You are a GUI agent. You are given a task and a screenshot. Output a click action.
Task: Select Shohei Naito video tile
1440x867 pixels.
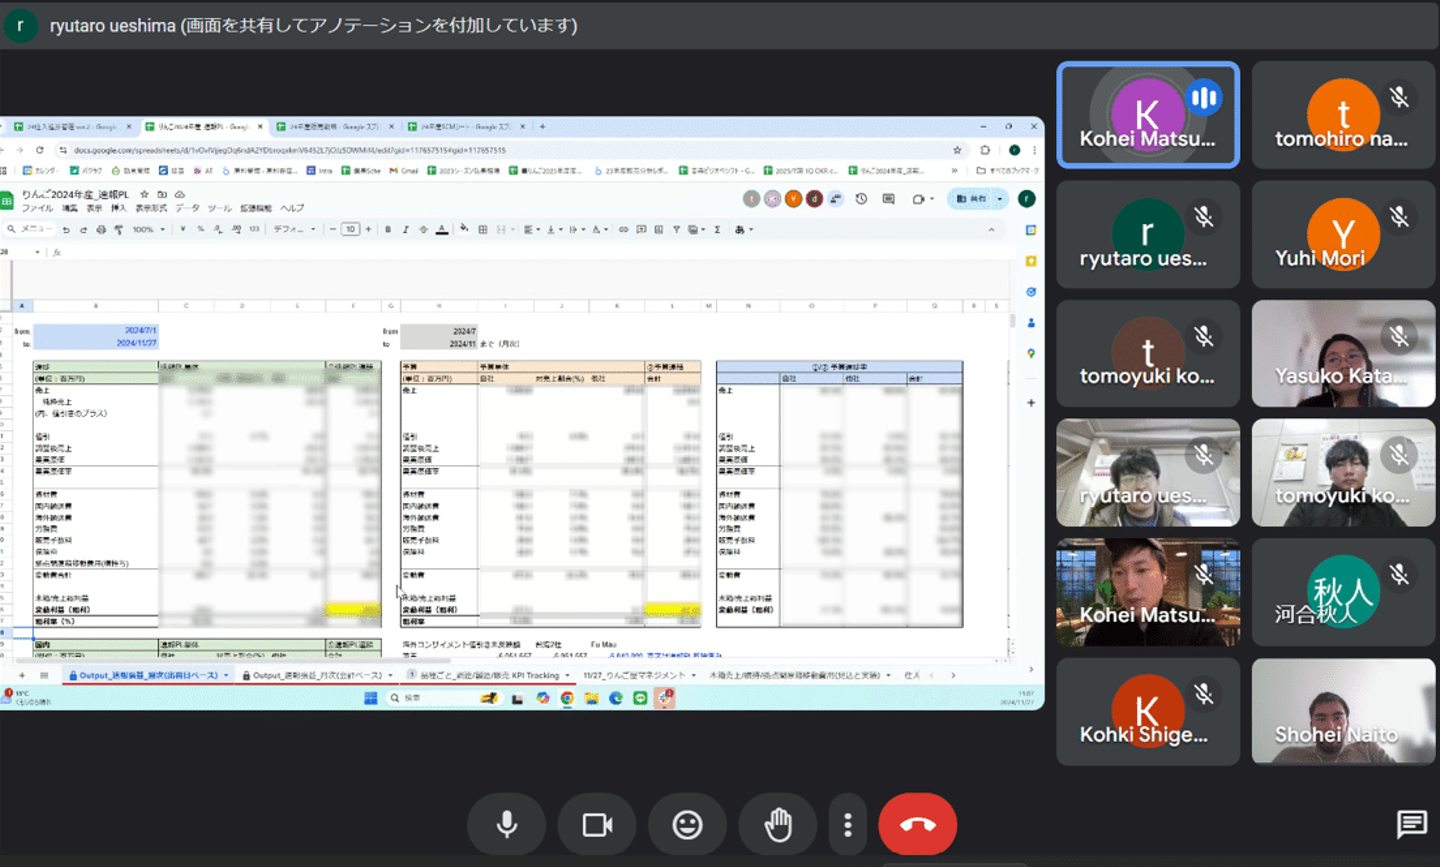click(1343, 711)
